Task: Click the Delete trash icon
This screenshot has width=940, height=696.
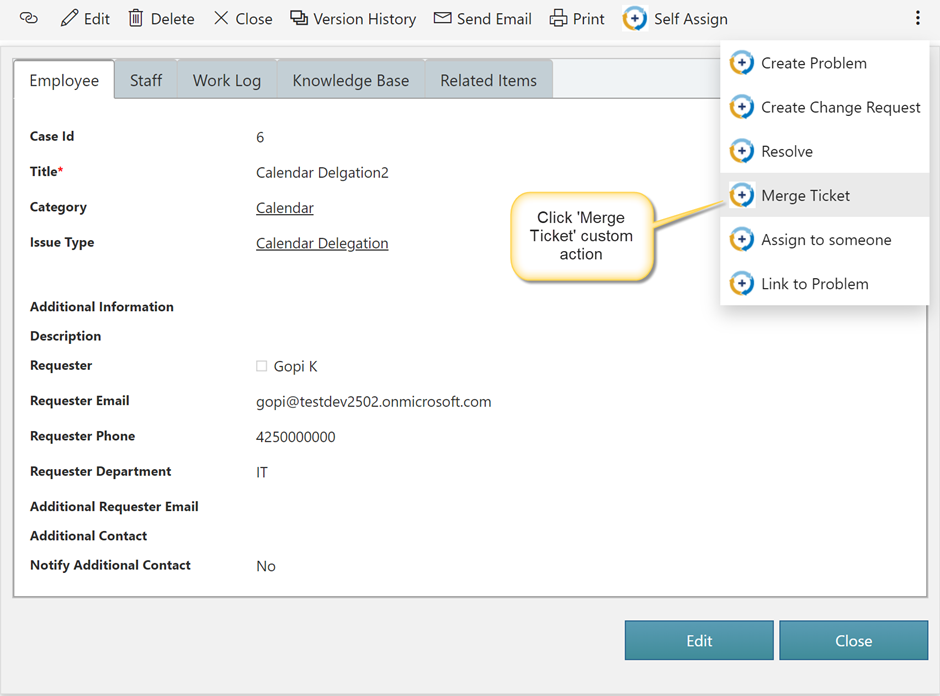Action: click(136, 19)
